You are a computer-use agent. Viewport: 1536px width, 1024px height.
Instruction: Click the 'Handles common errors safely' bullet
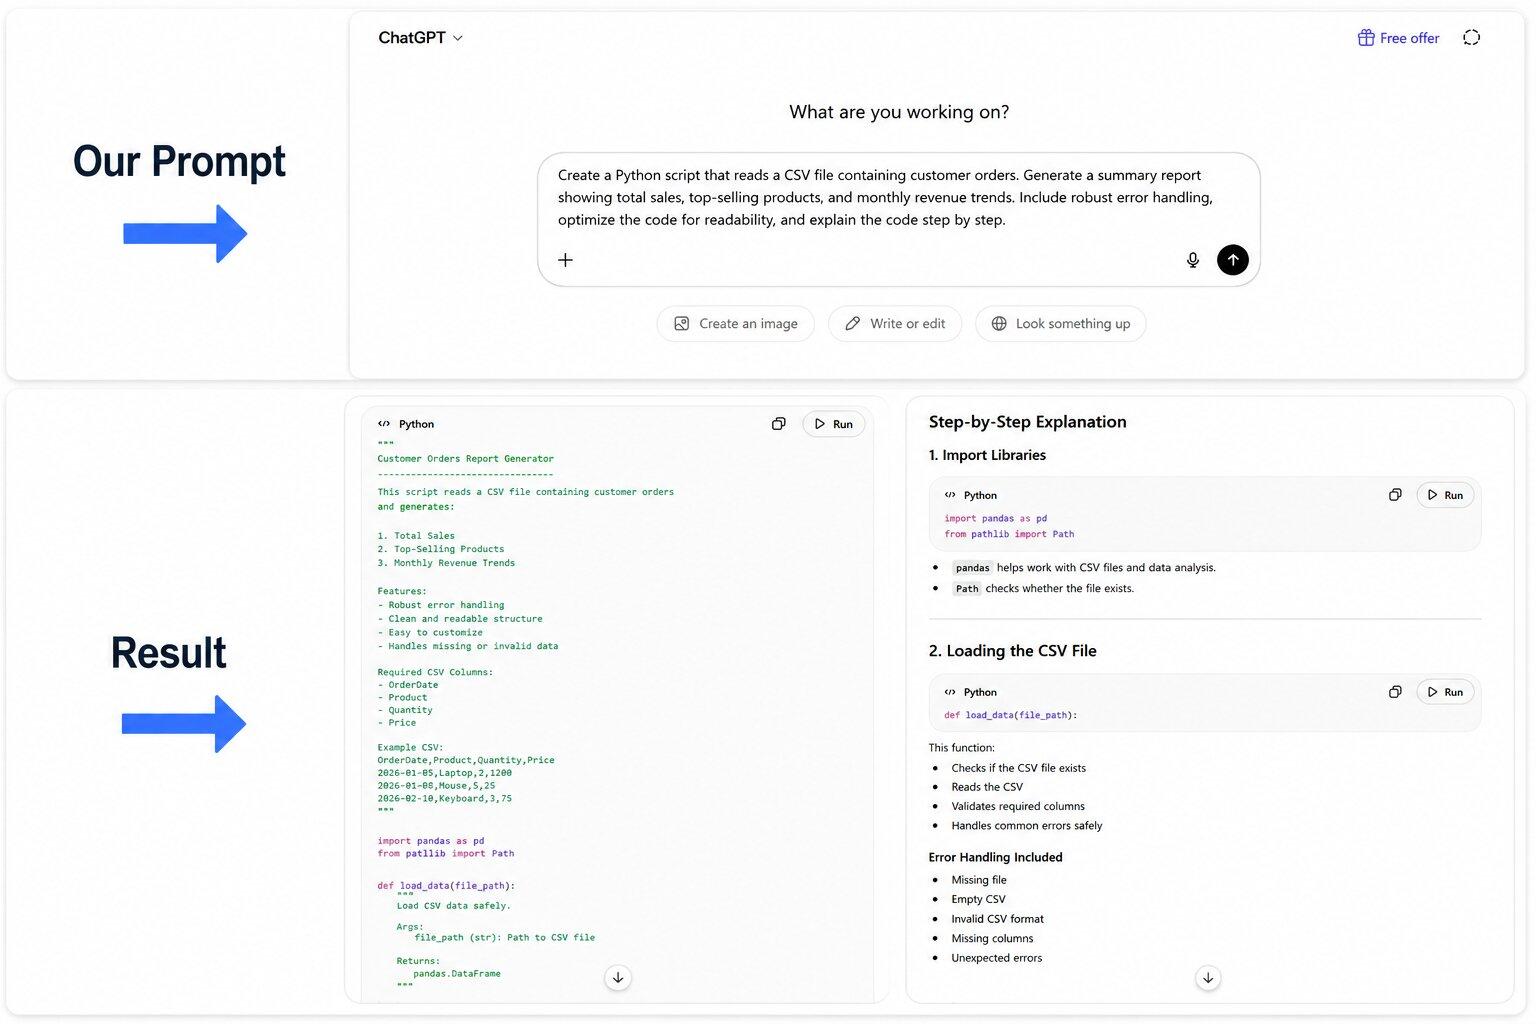pos(1026,826)
